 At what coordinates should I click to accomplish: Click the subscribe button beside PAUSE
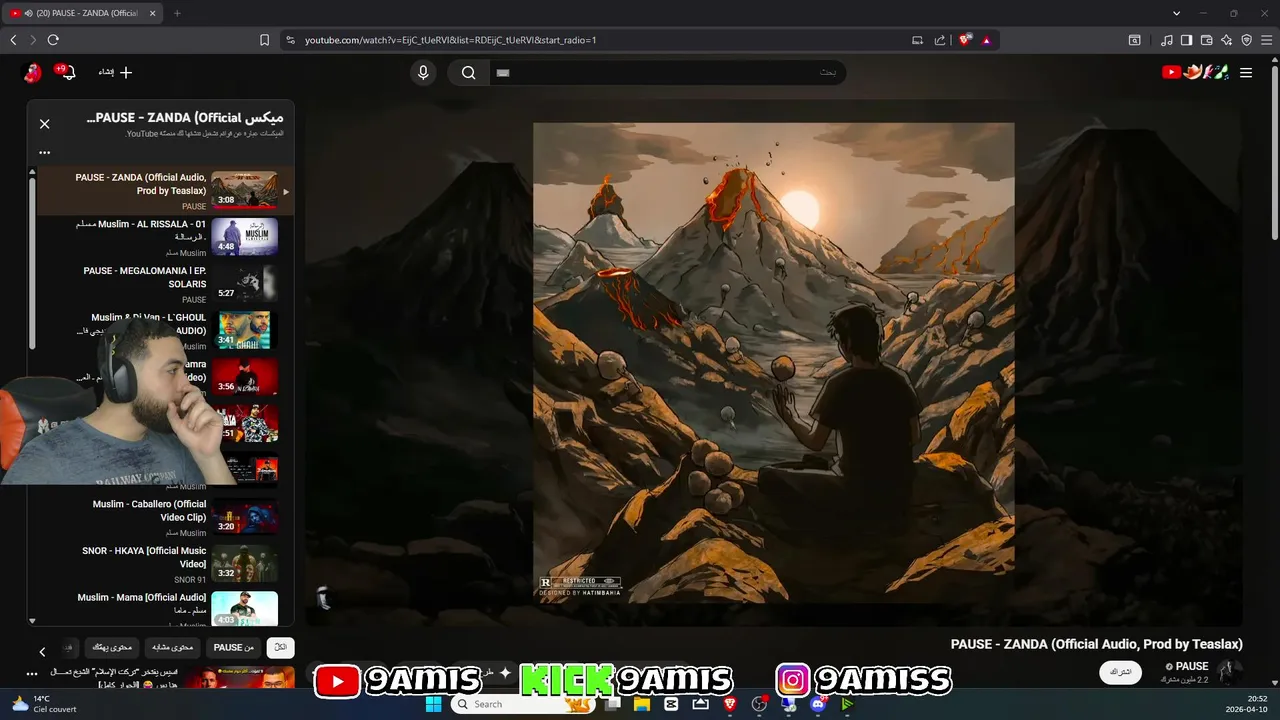1120,672
